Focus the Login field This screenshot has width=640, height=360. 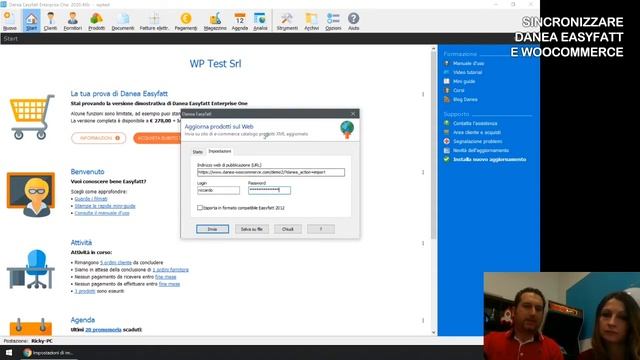click(x=218, y=190)
